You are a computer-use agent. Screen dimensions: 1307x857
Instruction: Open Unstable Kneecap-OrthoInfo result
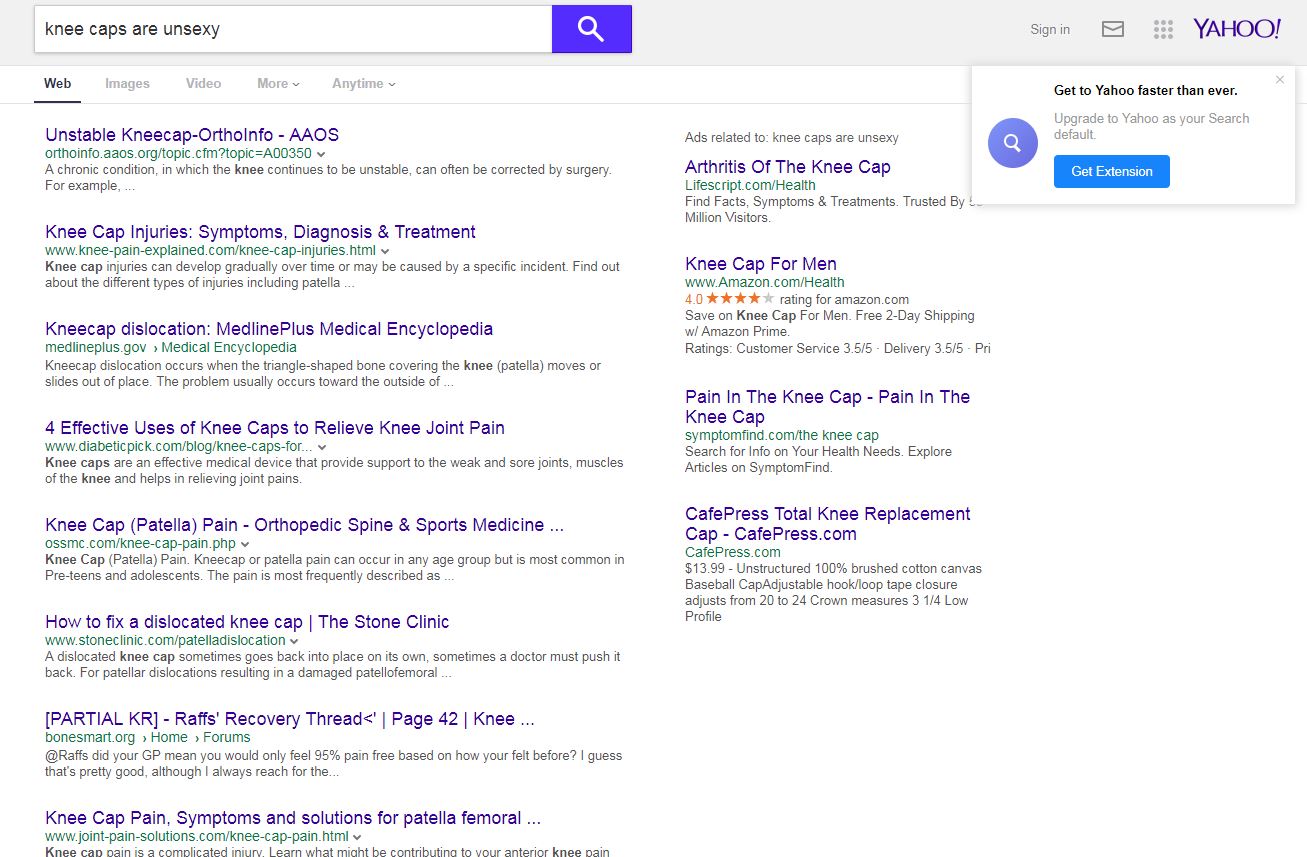[x=192, y=135]
